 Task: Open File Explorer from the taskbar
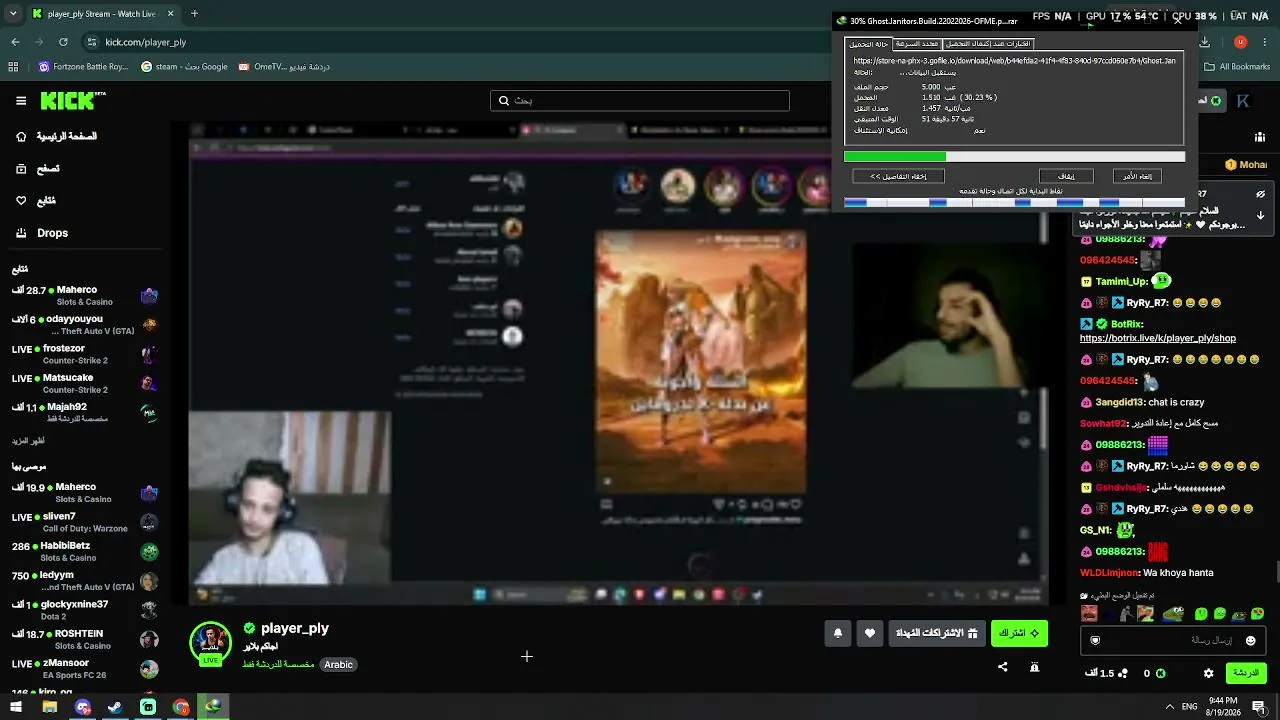50,707
